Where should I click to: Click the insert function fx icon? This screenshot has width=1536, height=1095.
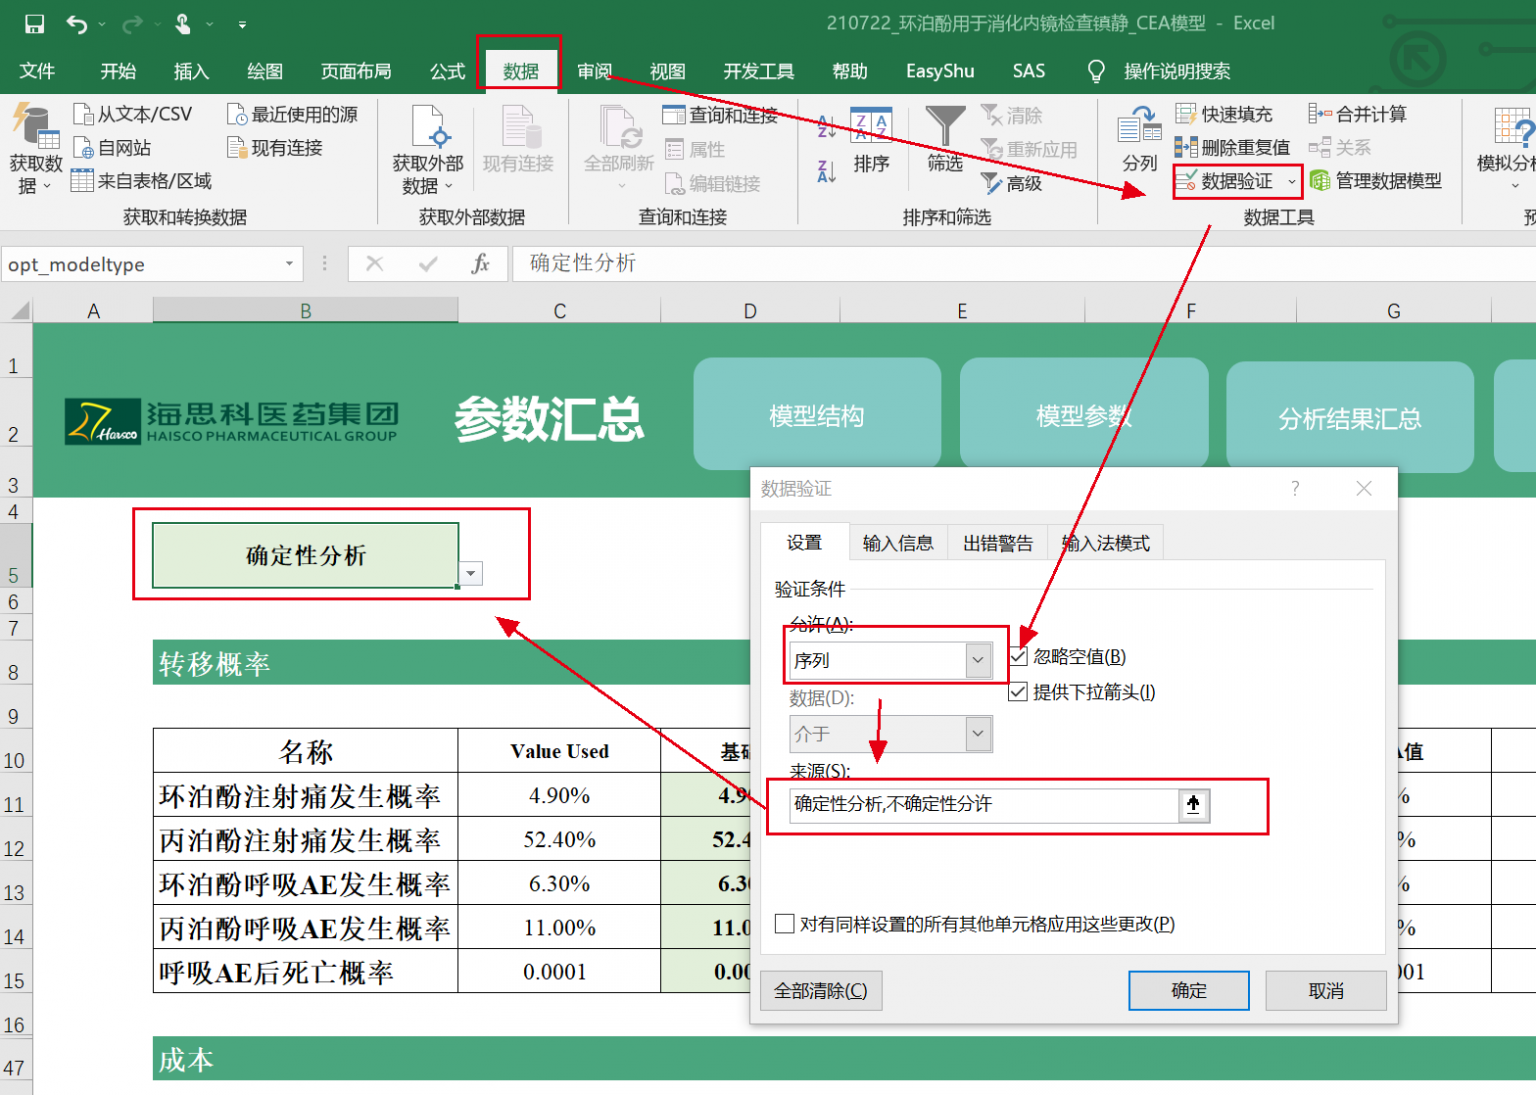pyautogui.click(x=480, y=264)
